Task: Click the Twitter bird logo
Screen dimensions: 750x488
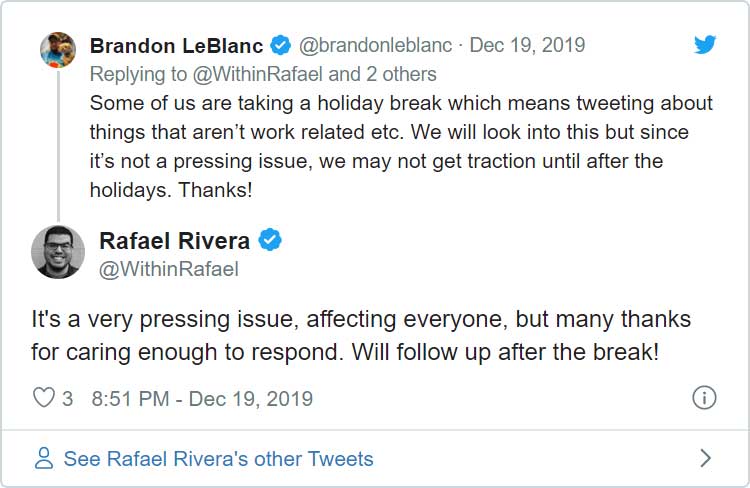Action: tap(706, 45)
